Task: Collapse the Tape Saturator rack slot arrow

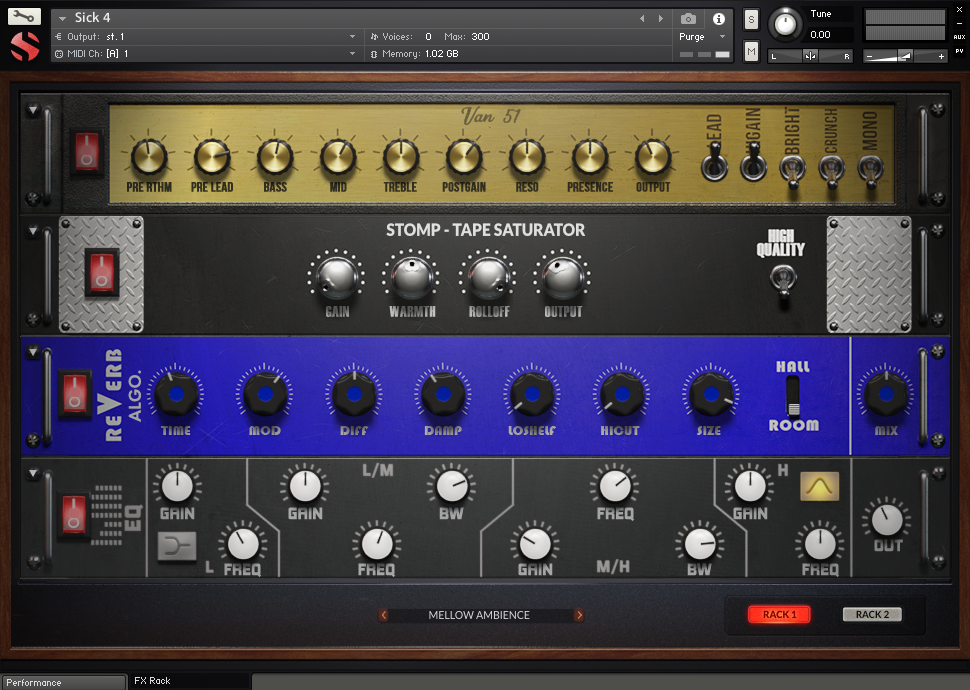Action: tap(33, 231)
